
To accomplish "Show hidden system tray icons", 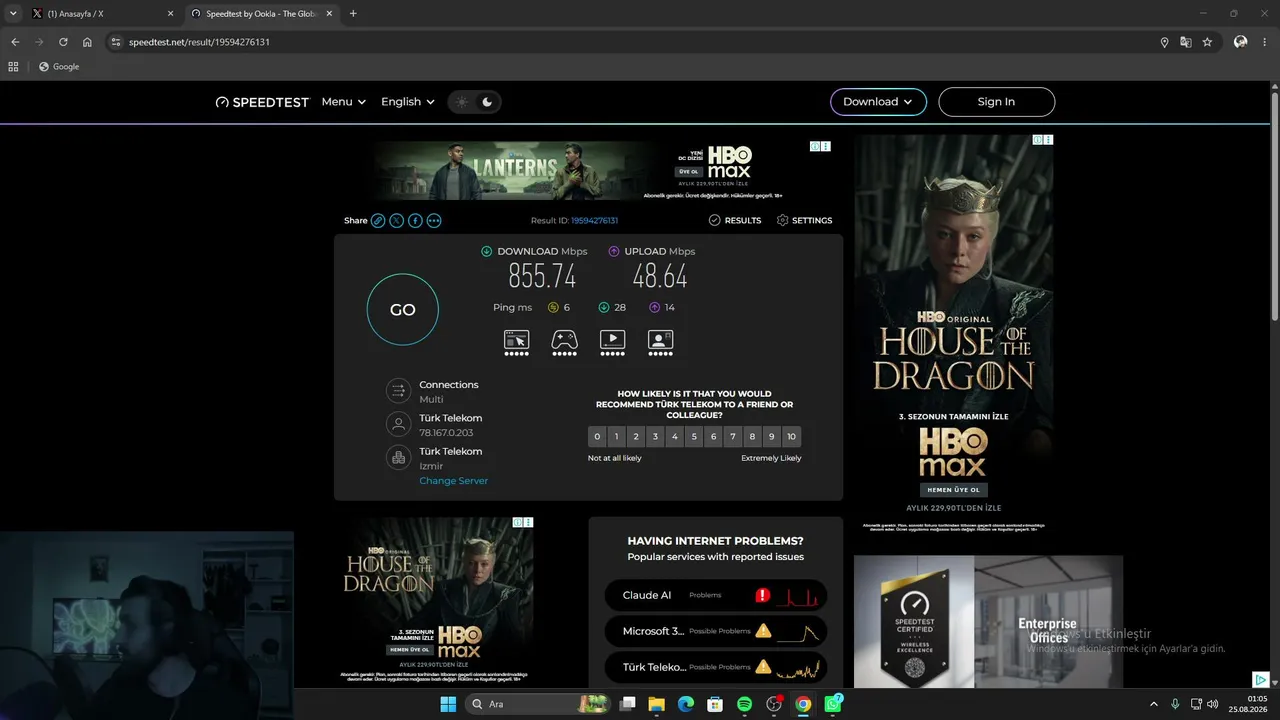I will pos(1154,704).
